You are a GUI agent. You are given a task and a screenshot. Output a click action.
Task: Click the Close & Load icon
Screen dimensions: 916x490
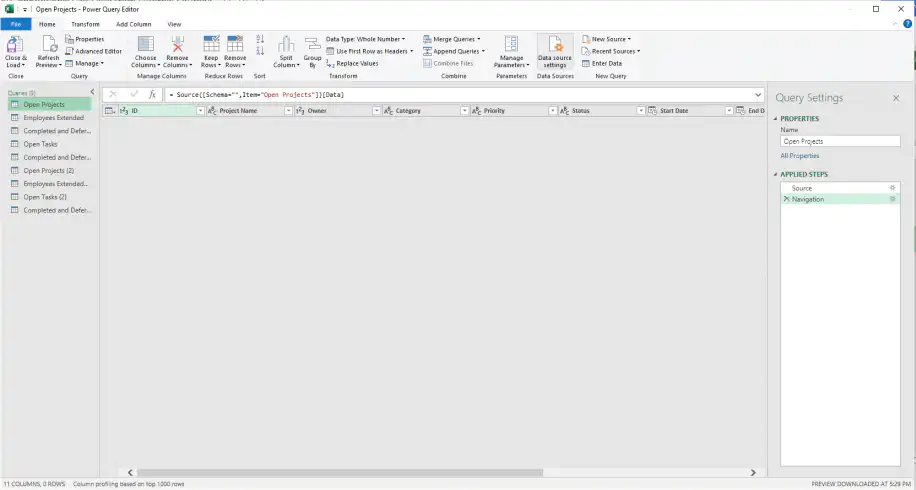point(15,44)
